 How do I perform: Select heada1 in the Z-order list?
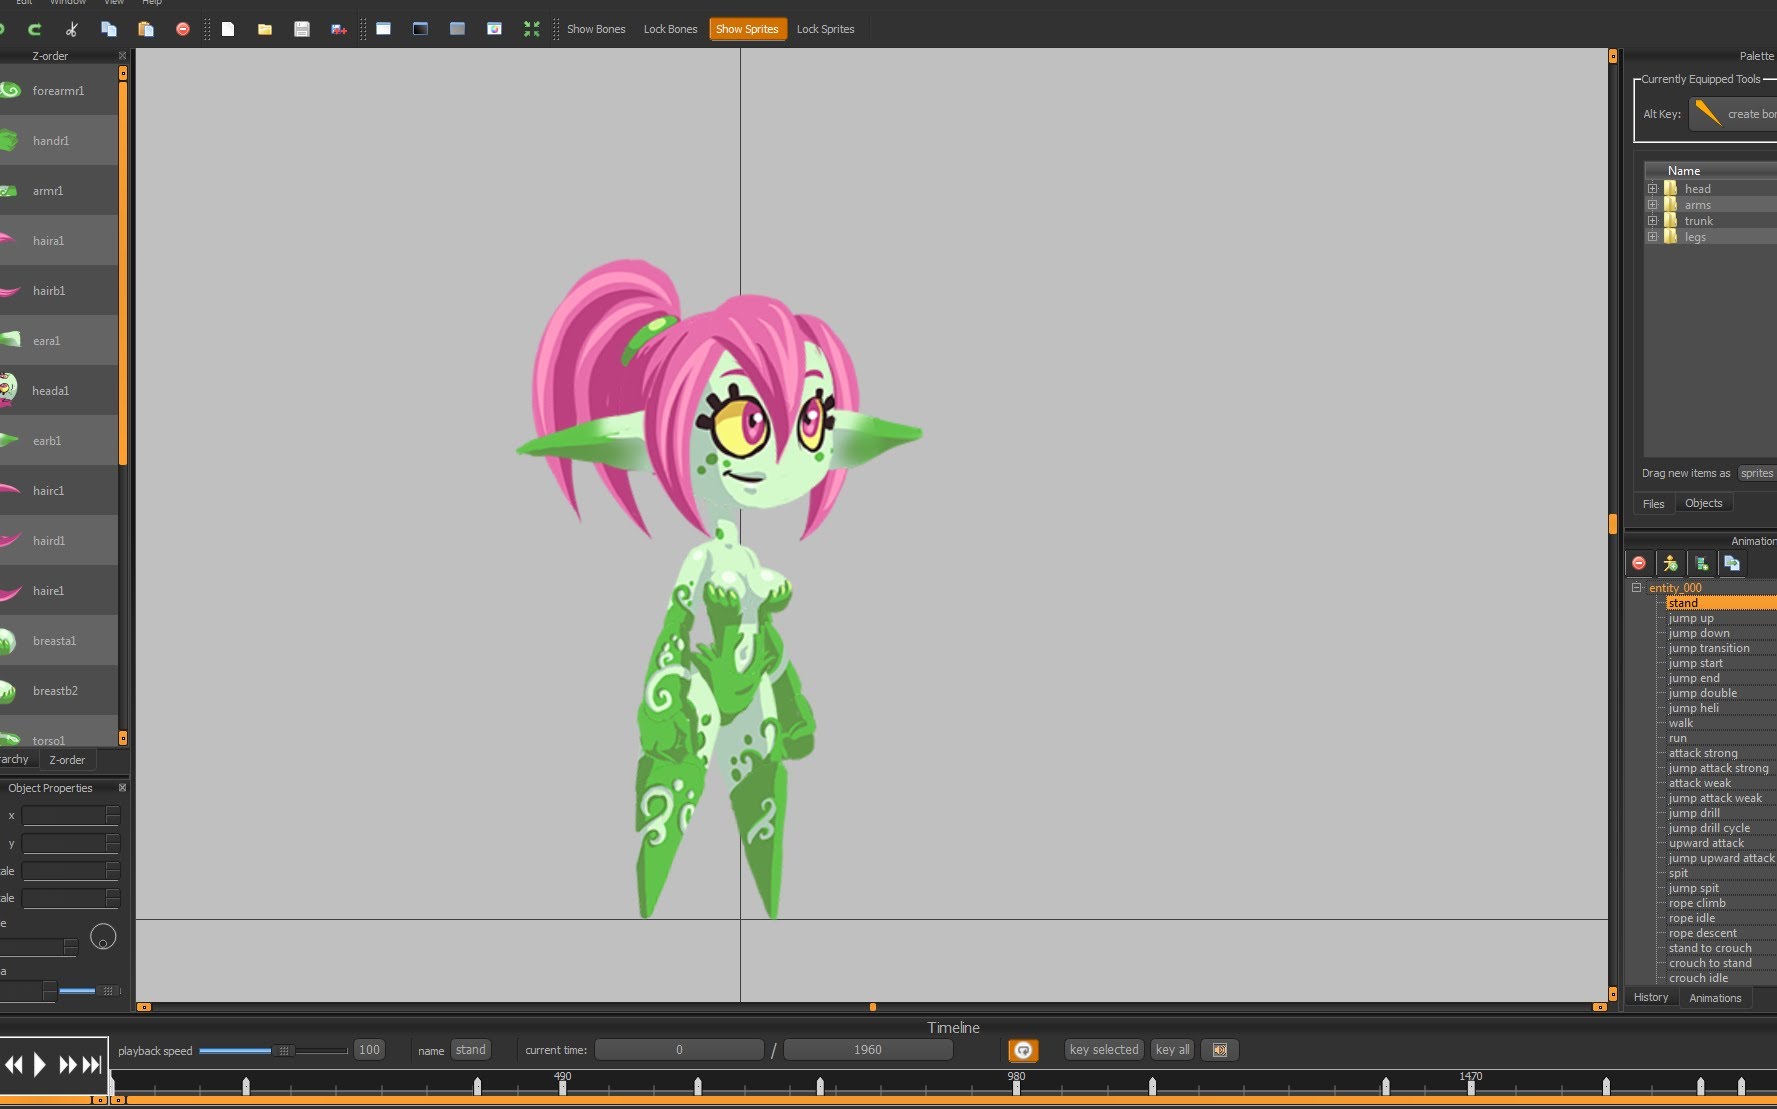click(59, 390)
